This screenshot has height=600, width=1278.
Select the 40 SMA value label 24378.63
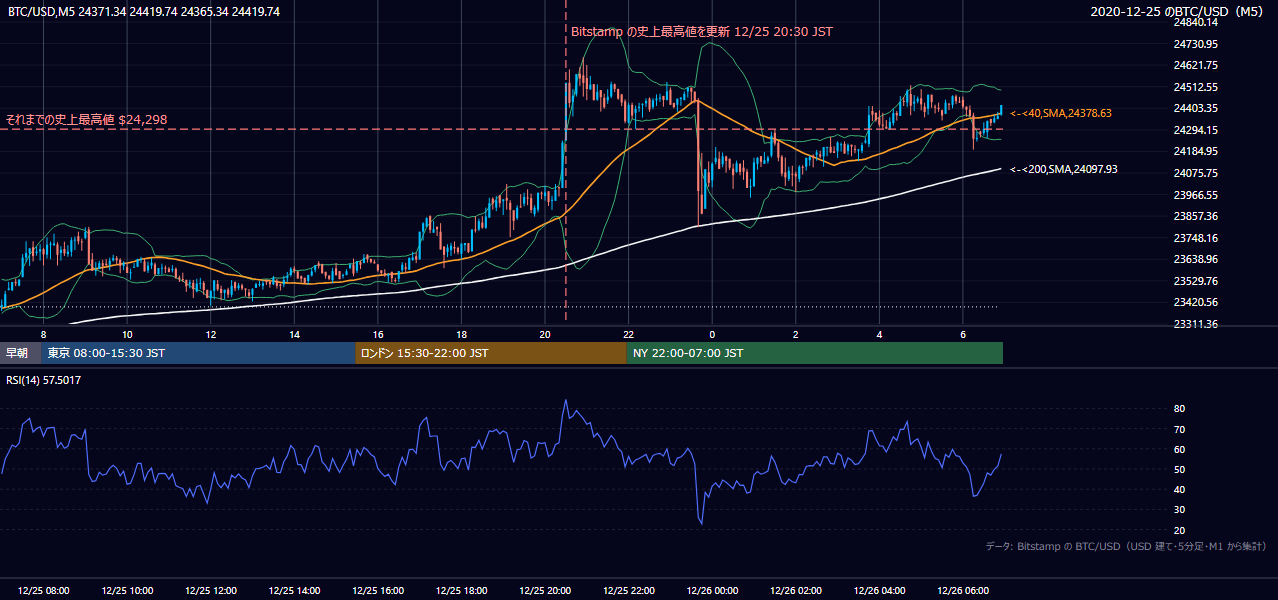(1061, 114)
